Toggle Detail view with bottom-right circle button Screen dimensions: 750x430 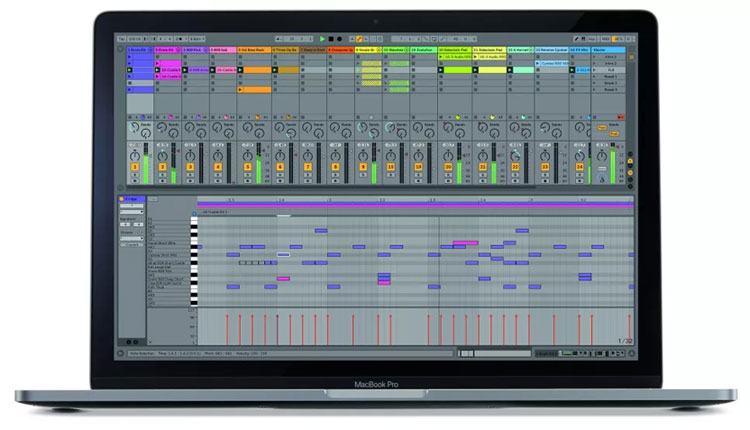[631, 354]
